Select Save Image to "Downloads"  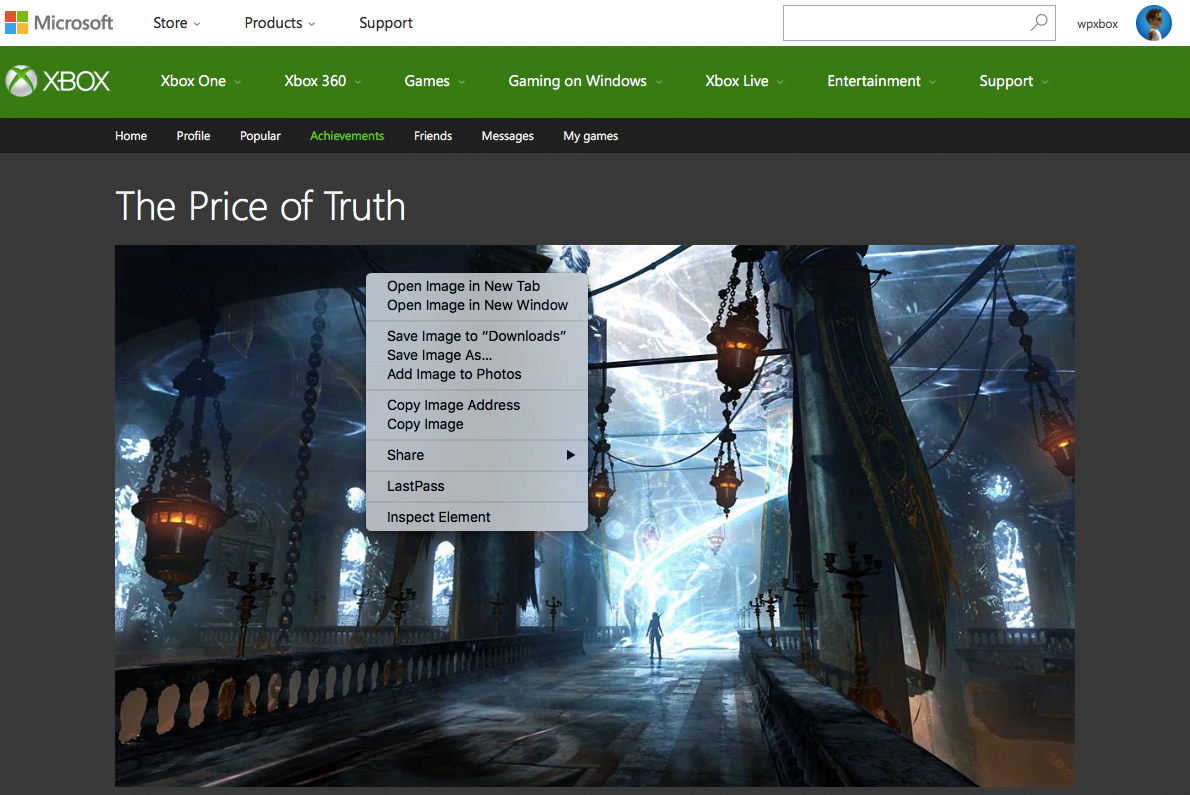(x=477, y=336)
